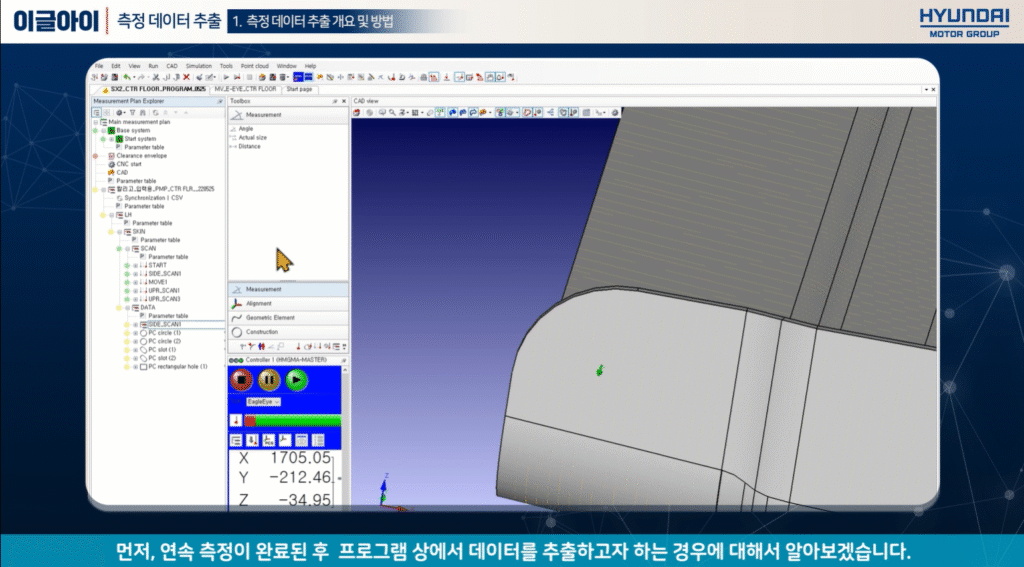Screen dimensions: 1024x567
Task: Collapse the SCAN tree node
Action: pos(128,248)
